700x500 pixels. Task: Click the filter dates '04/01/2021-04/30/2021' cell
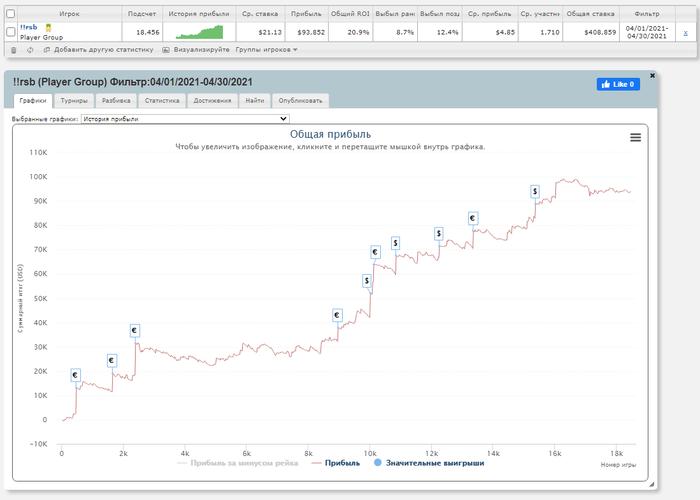tap(647, 32)
